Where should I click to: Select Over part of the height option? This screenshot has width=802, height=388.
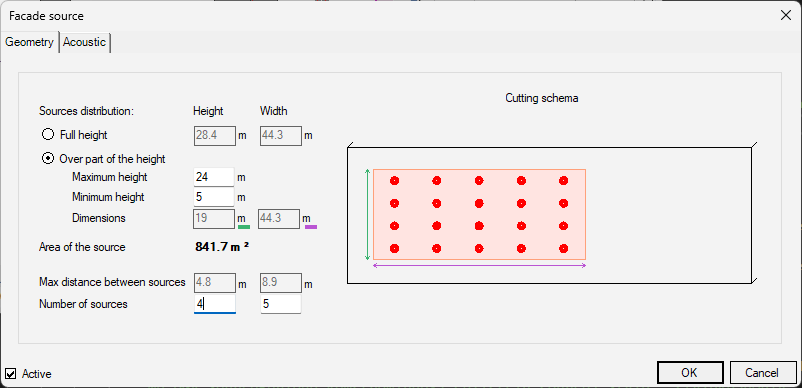tap(48, 158)
